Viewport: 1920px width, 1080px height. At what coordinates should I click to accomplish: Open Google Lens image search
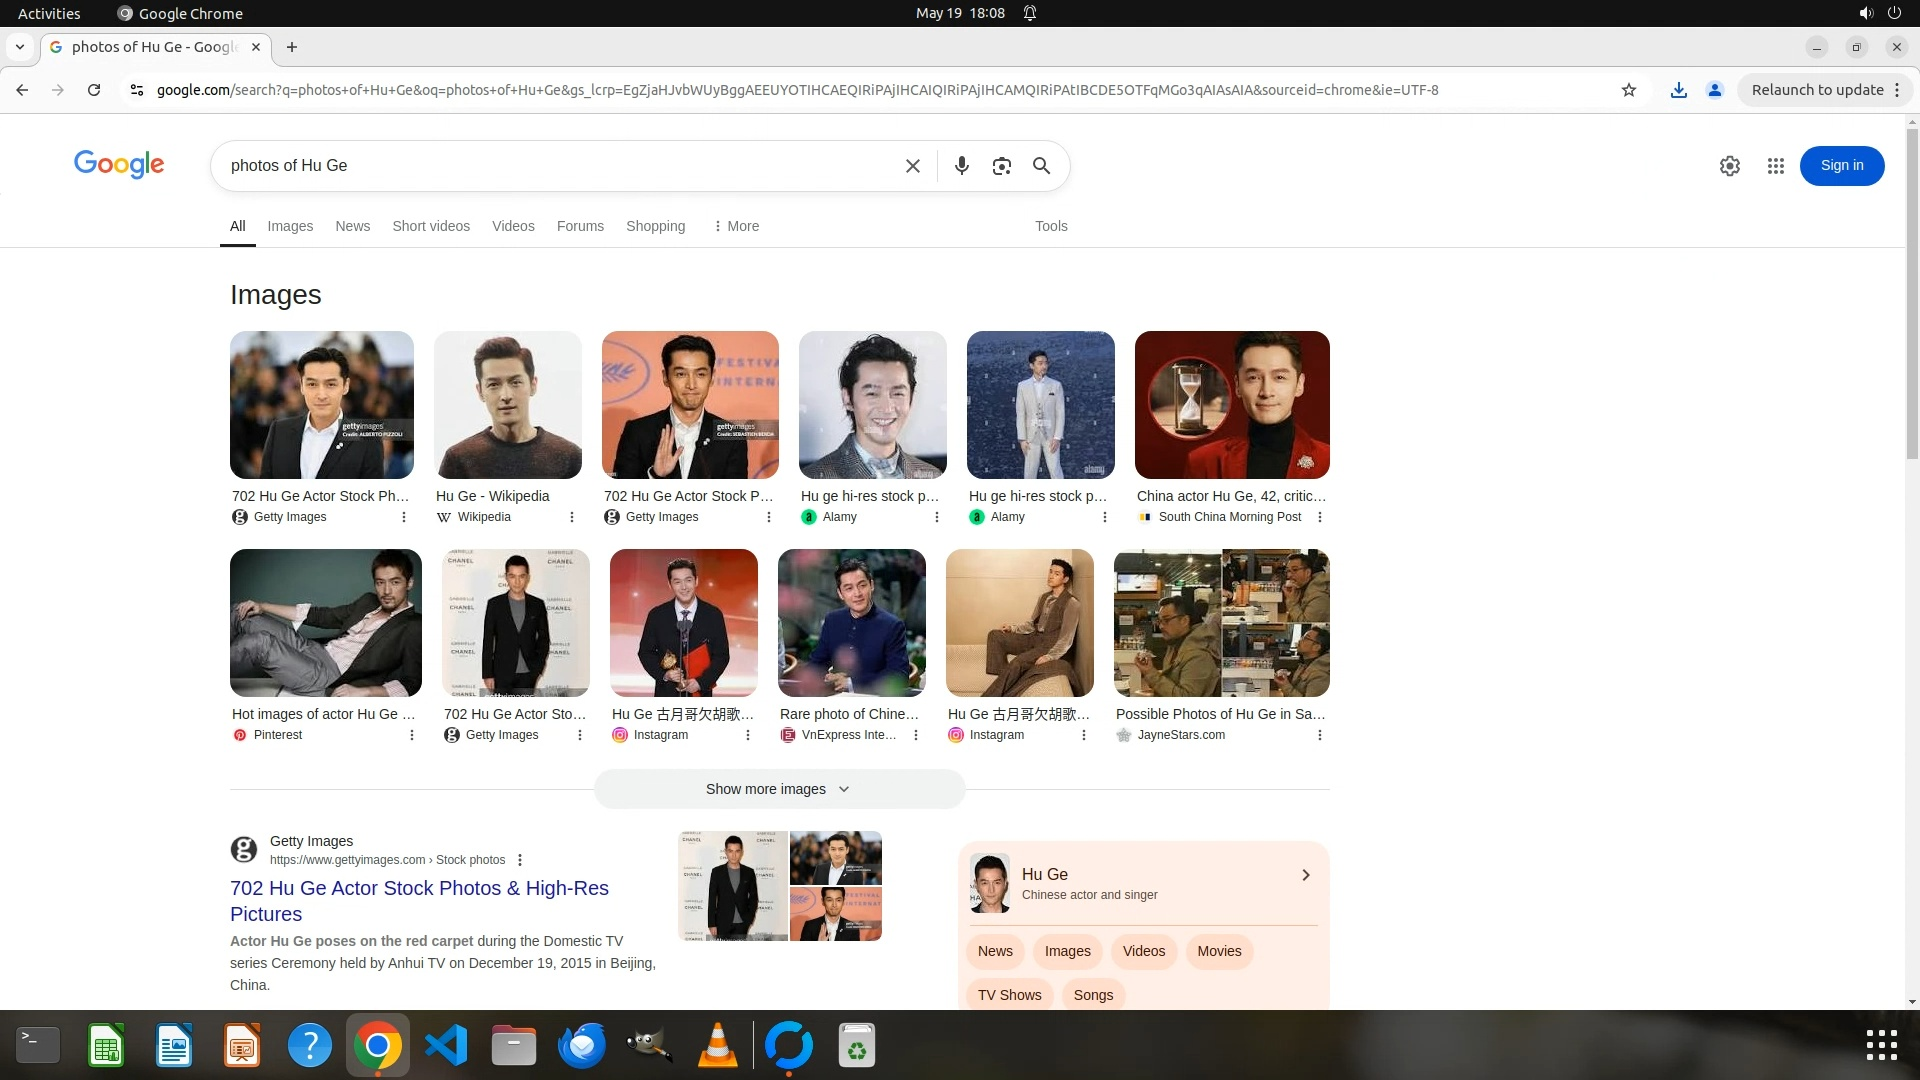tap(1001, 166)
